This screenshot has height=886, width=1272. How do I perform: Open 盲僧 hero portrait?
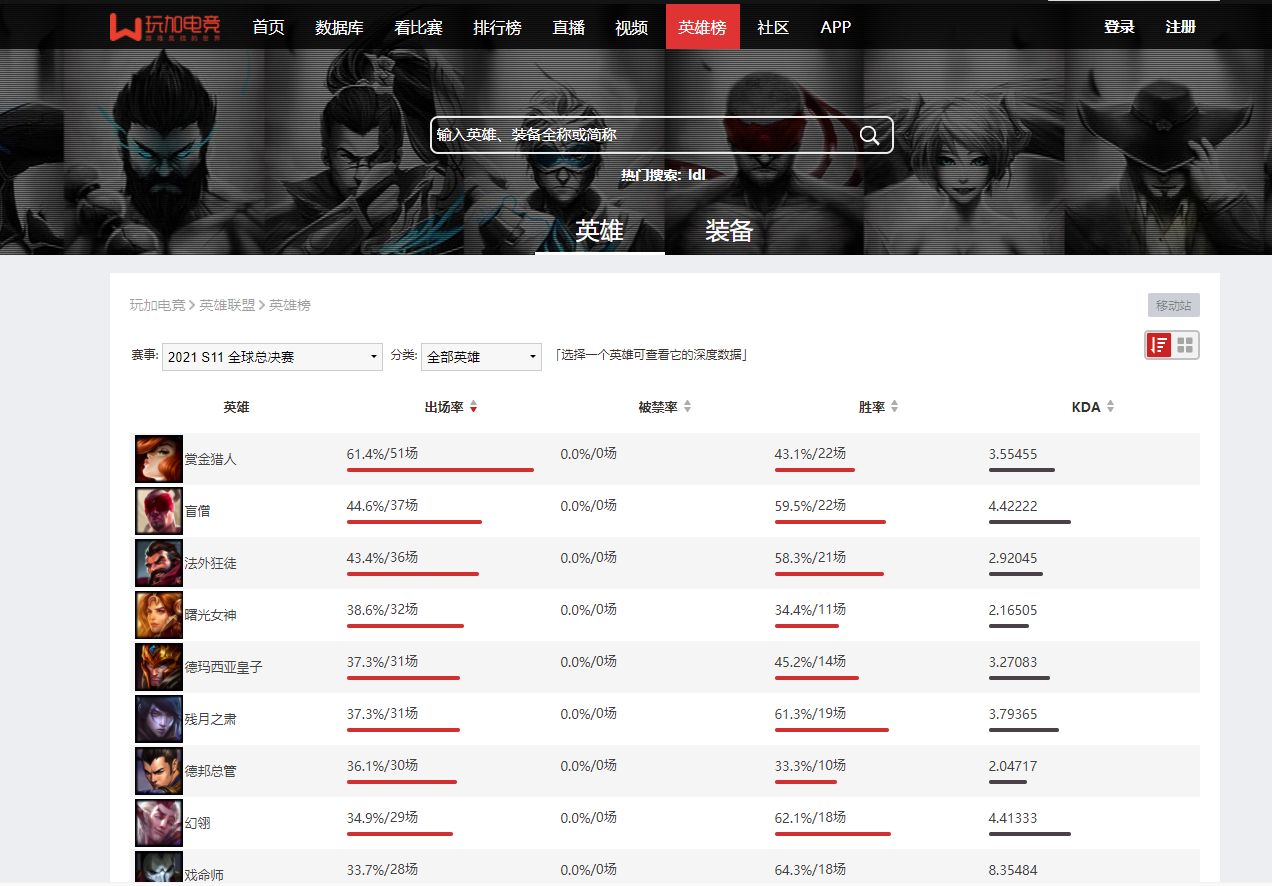pyautogui.click(x=159, y=511)
